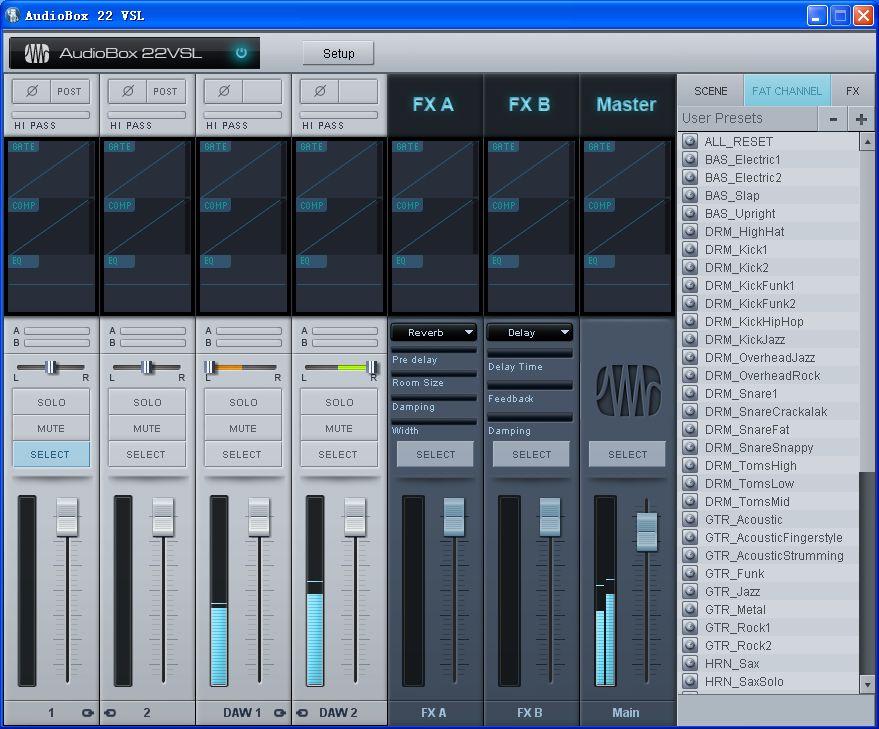This screenshot has width=879, height=729.
Task: Open the Reverb effect type dropdown
Action: 434,333
